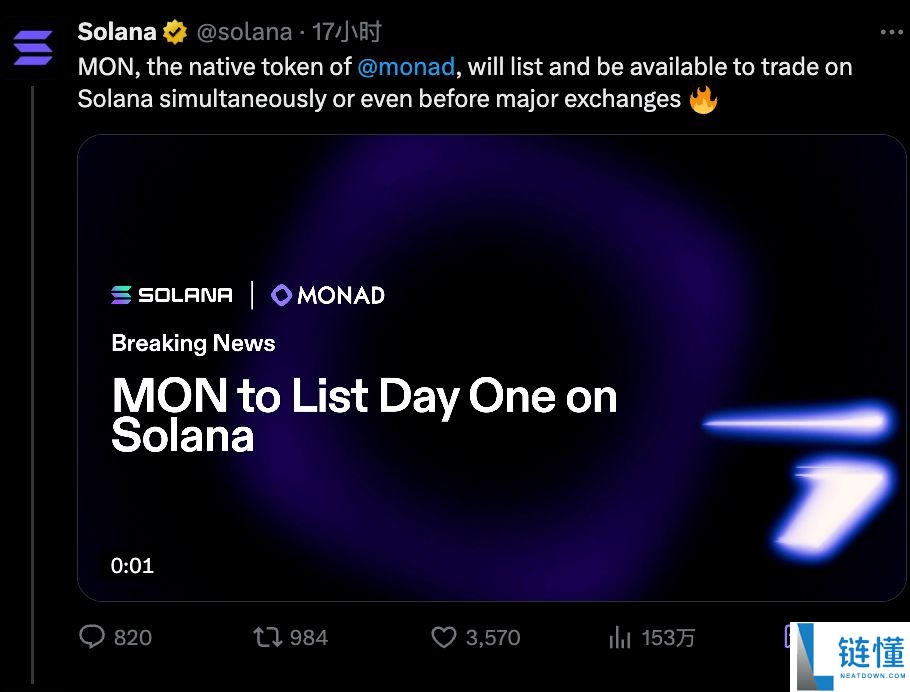Like the tweet with the heart icon
The image size is (910, 692).
tap(444, 637)
